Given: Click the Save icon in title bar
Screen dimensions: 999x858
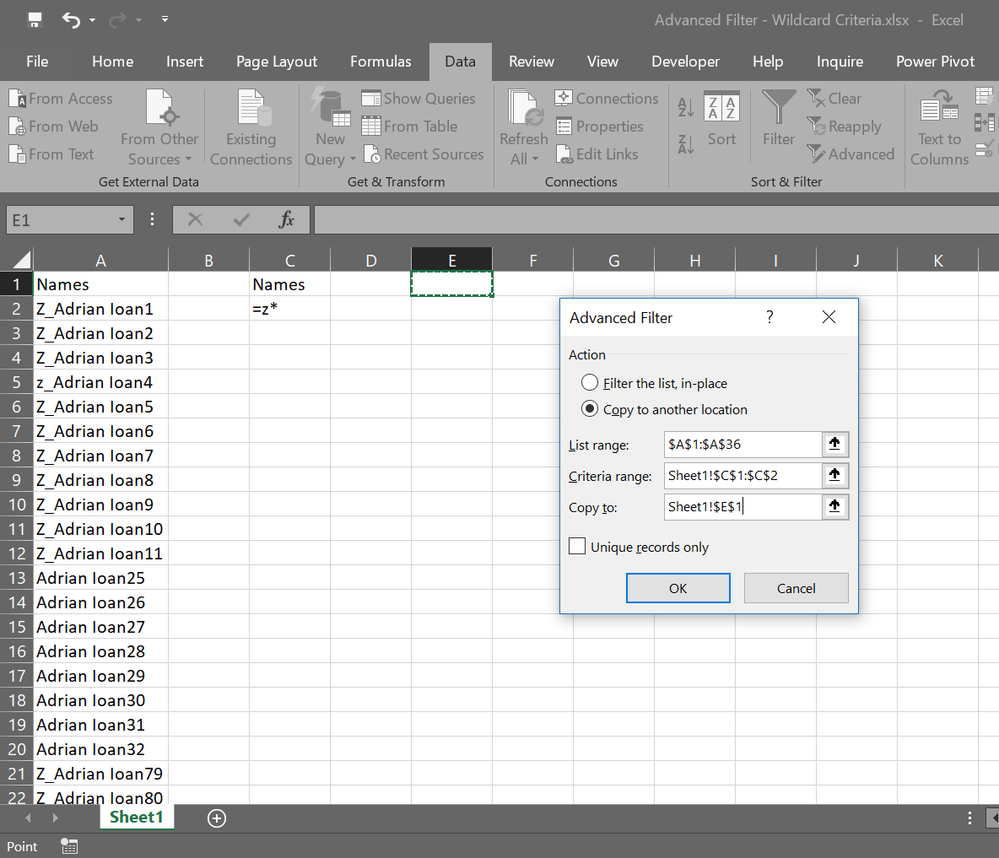Looking at the screenshot, I should coord(35,19).
